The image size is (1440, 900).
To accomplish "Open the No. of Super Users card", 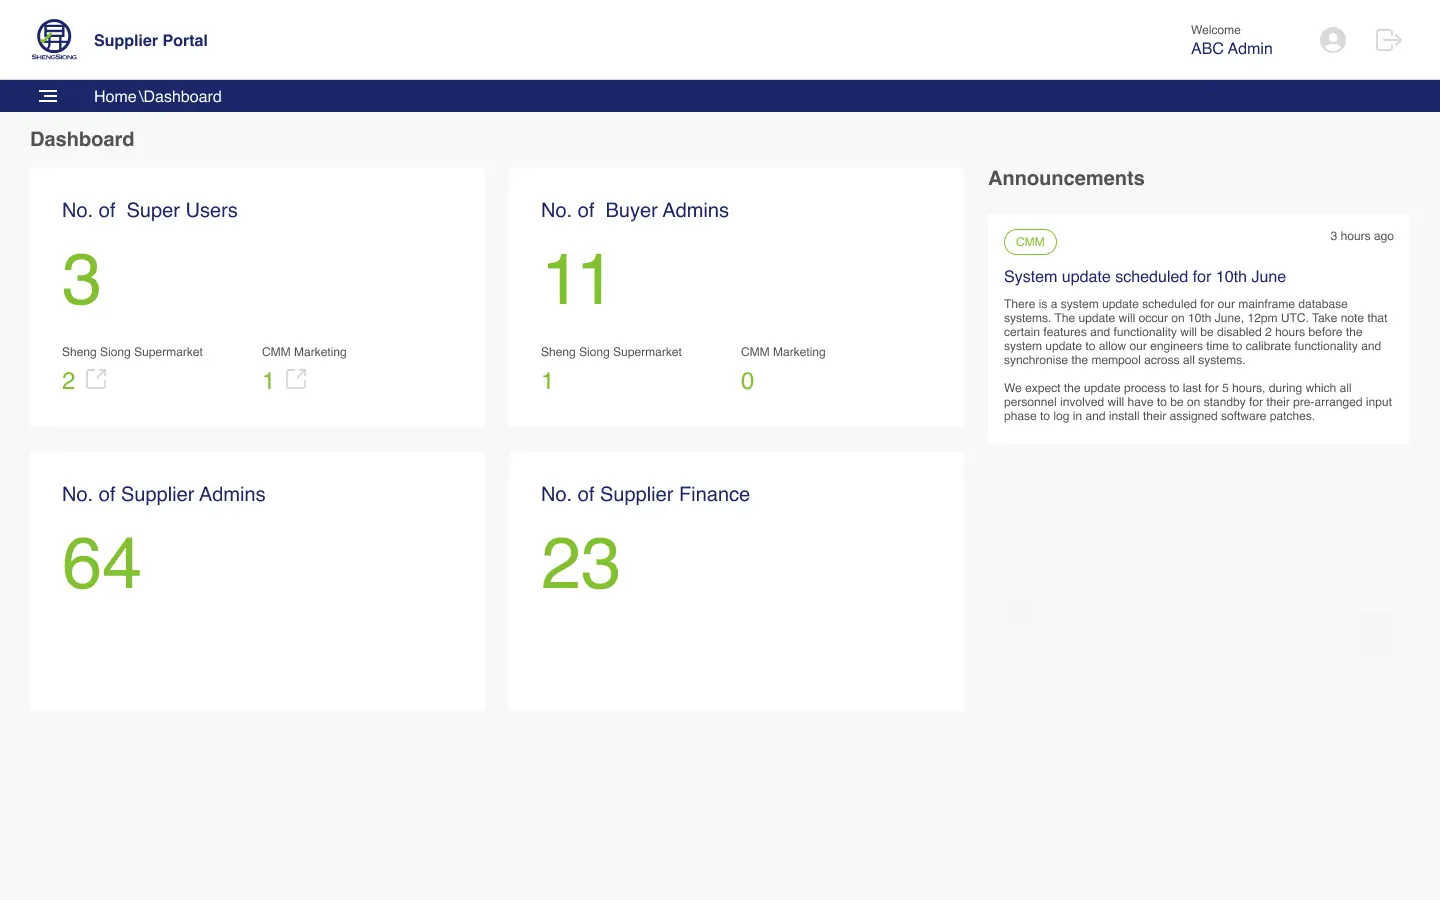I will tap(257, 296).
